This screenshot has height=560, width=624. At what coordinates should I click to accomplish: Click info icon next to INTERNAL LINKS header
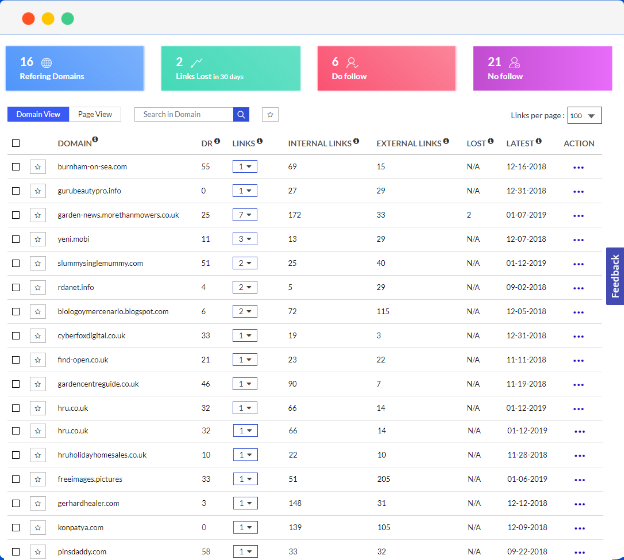356,141
